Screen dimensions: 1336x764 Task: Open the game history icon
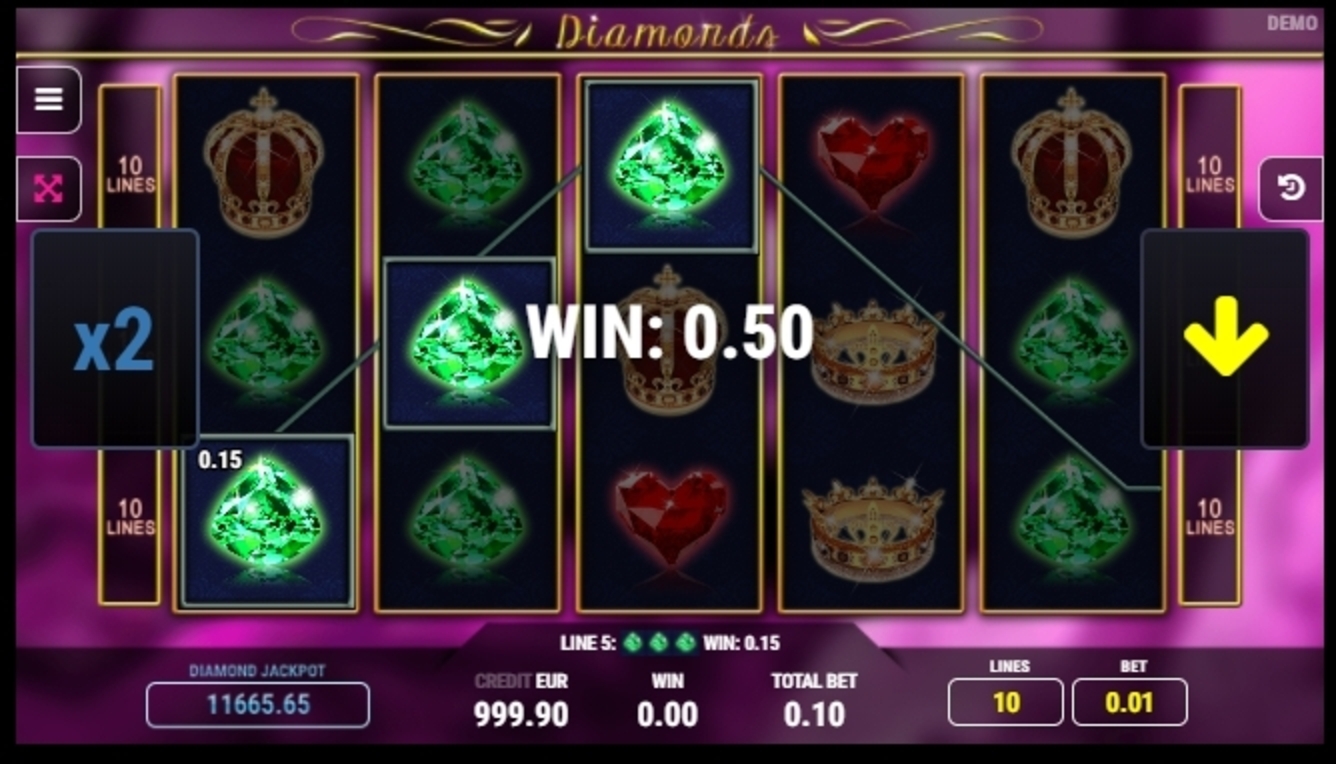click(x=1290, y=188)
